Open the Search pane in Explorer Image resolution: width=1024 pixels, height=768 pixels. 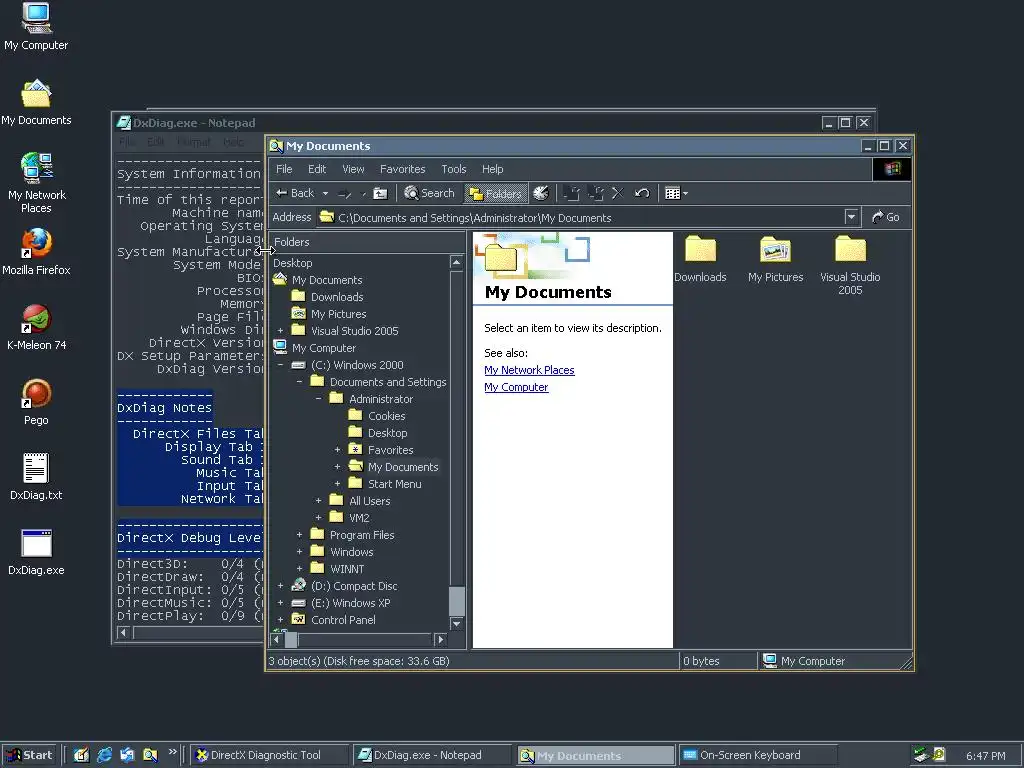pyautogui.click(x=429, y=193)
